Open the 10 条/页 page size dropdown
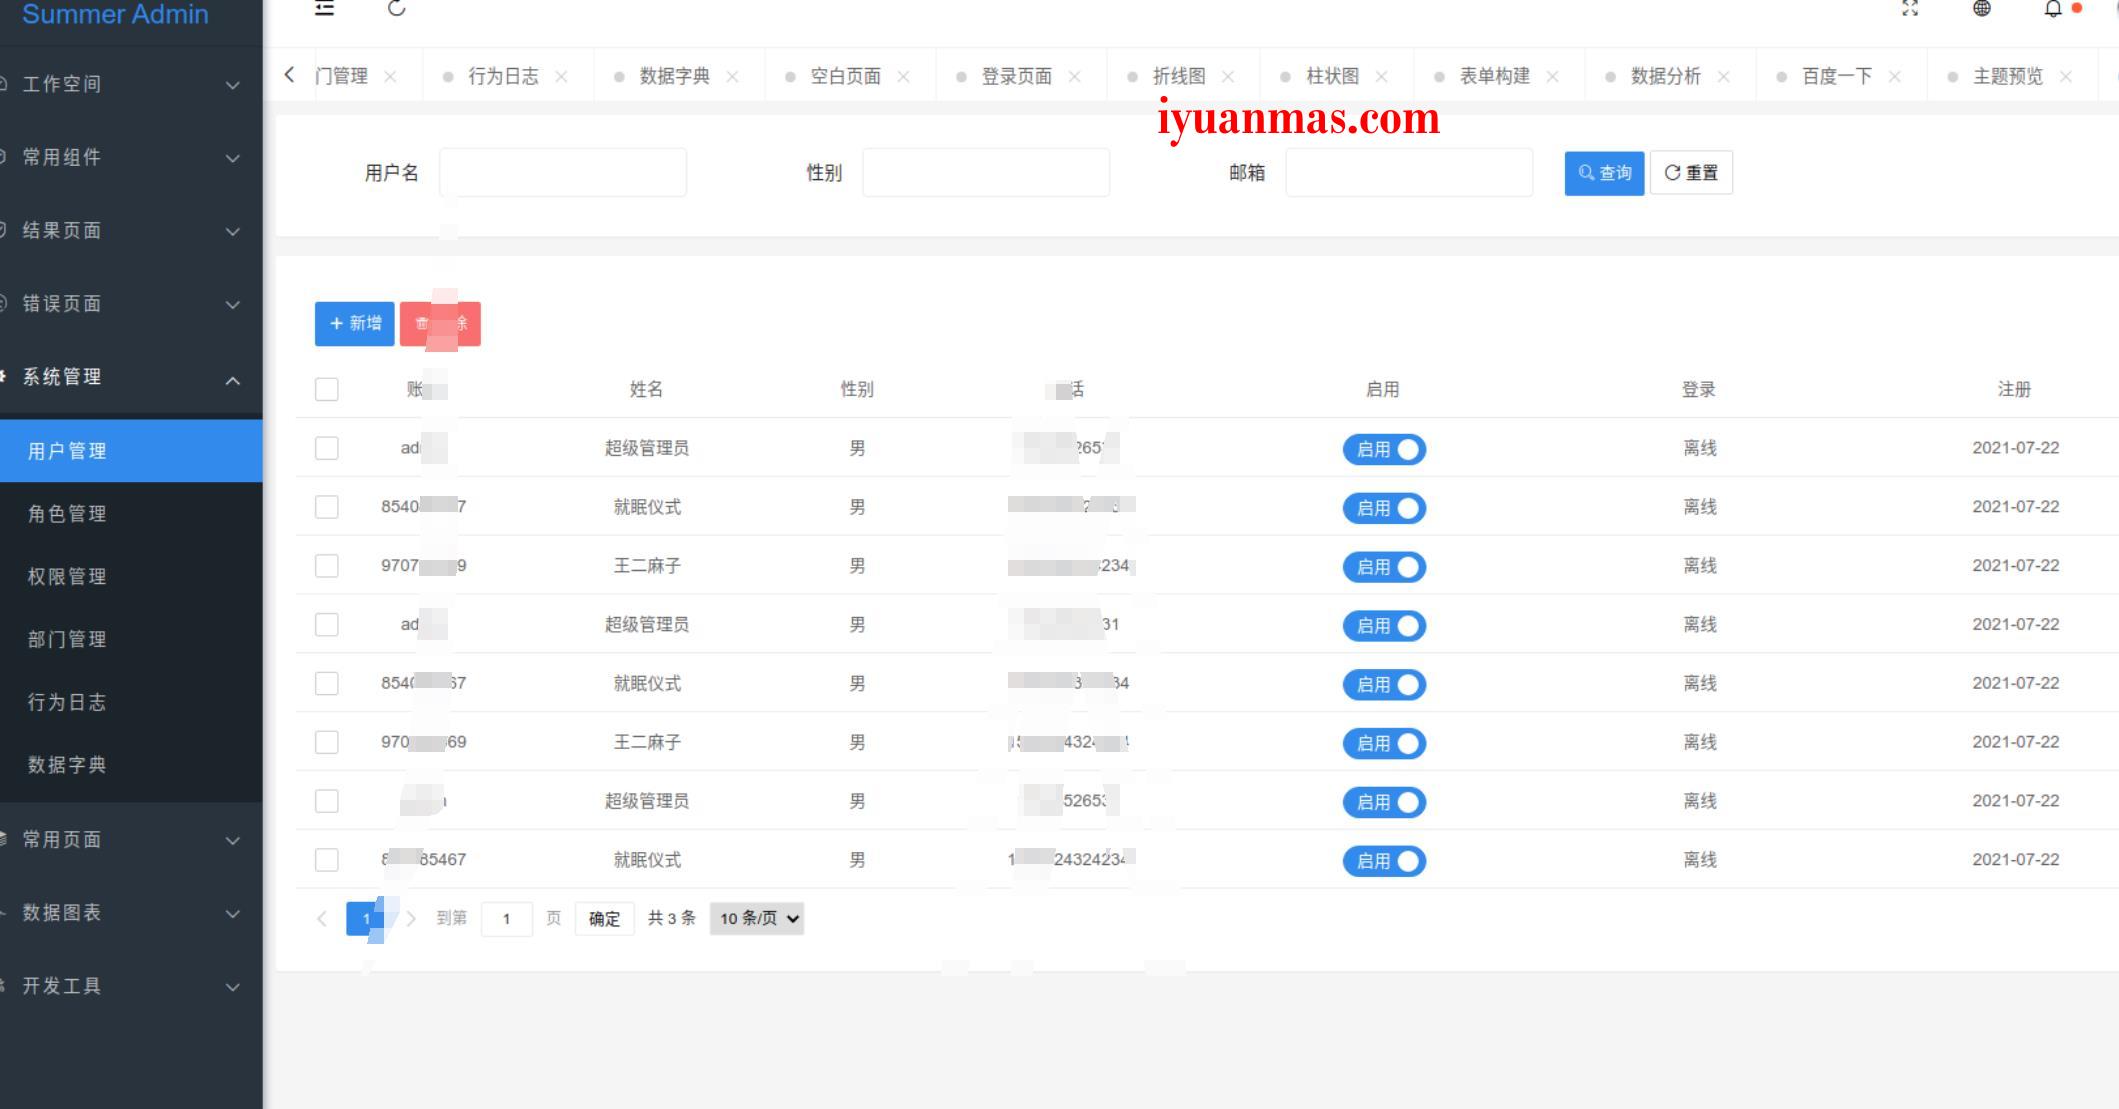 click(757, 918)
